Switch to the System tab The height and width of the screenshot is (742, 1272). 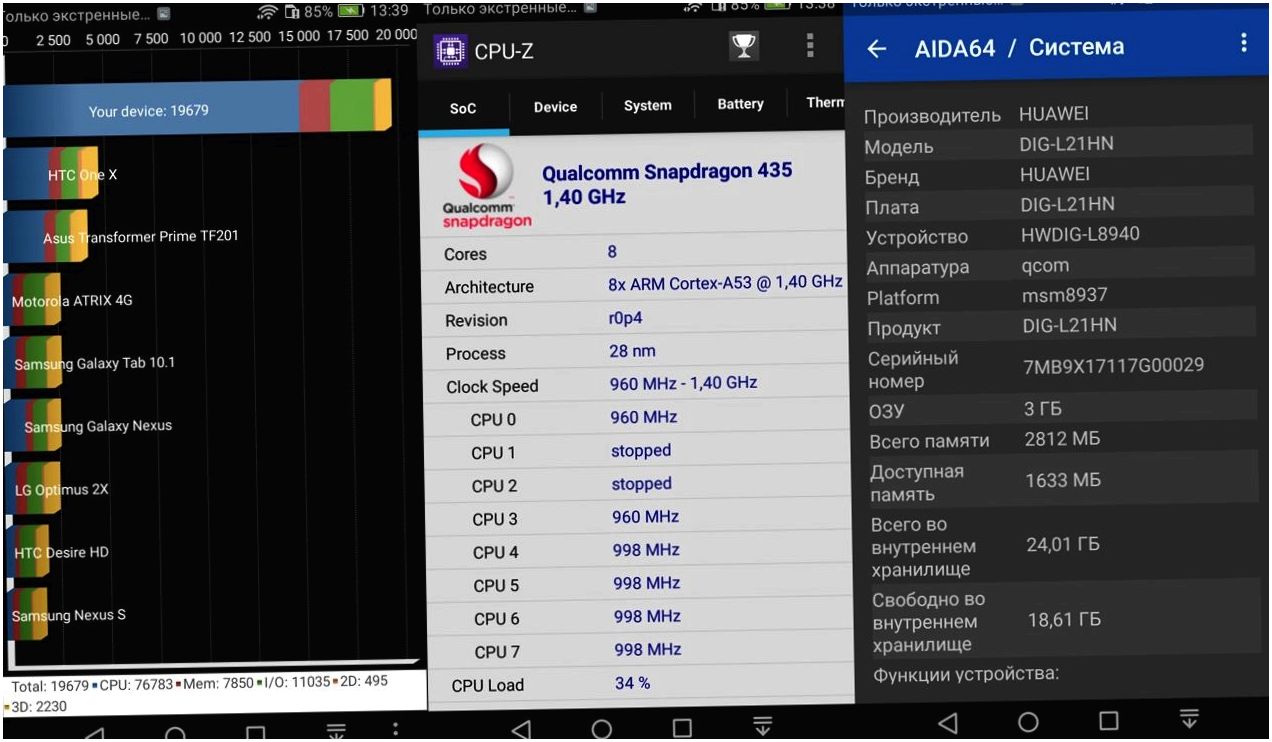point(648,106)
